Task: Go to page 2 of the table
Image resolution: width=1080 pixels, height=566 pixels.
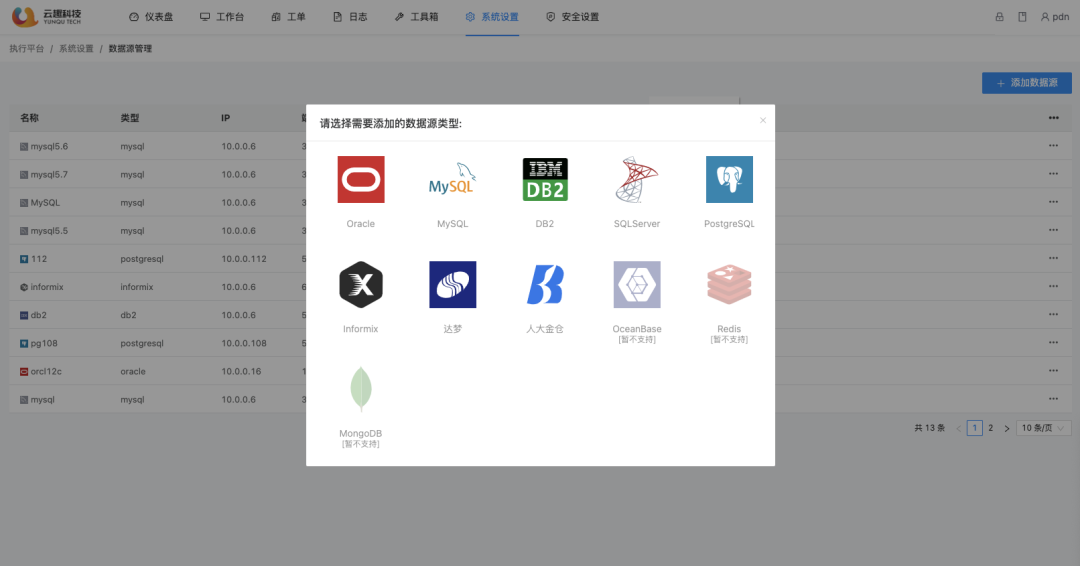Action: [x=990, y=428]
